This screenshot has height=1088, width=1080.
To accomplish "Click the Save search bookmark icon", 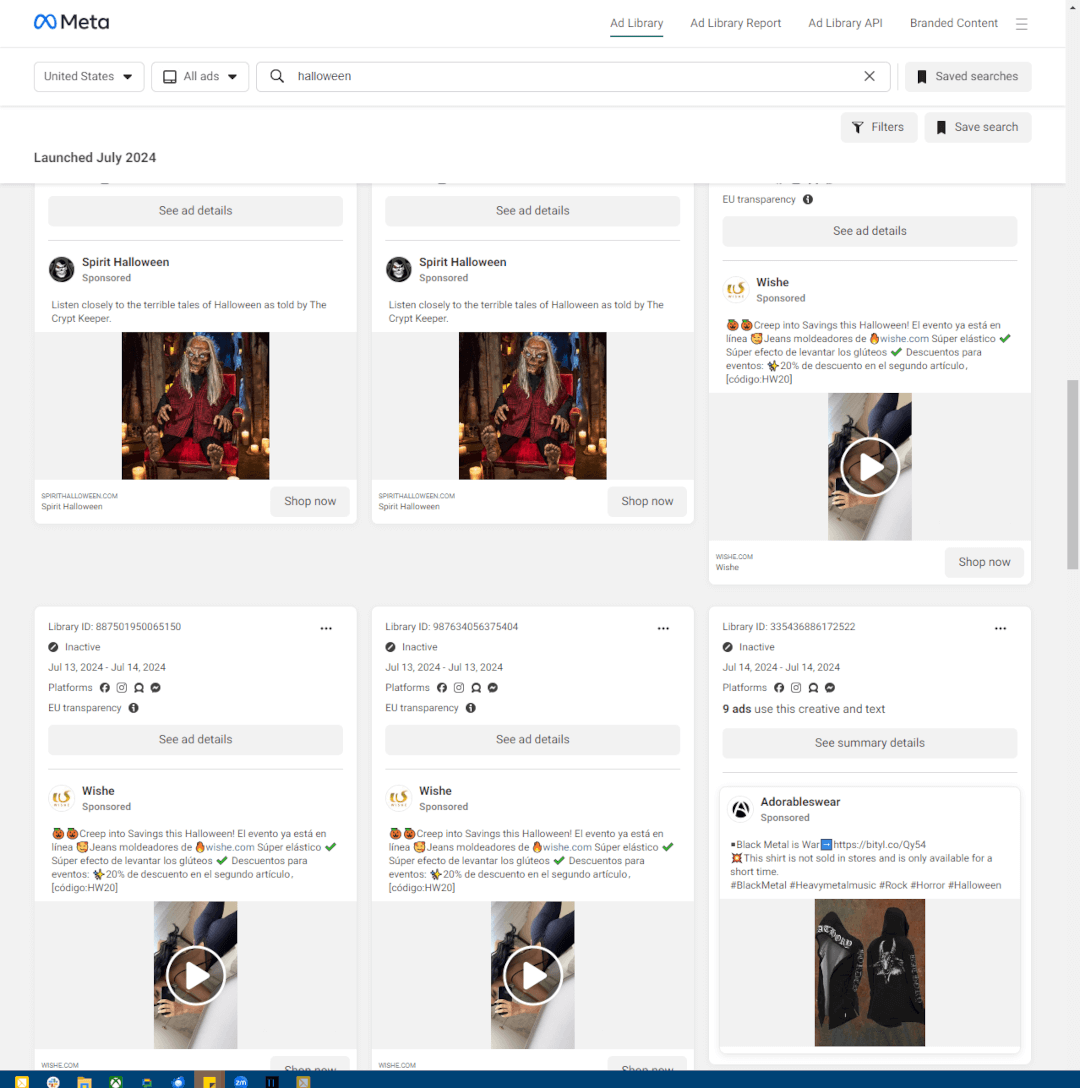I will (x=941, y=128).
